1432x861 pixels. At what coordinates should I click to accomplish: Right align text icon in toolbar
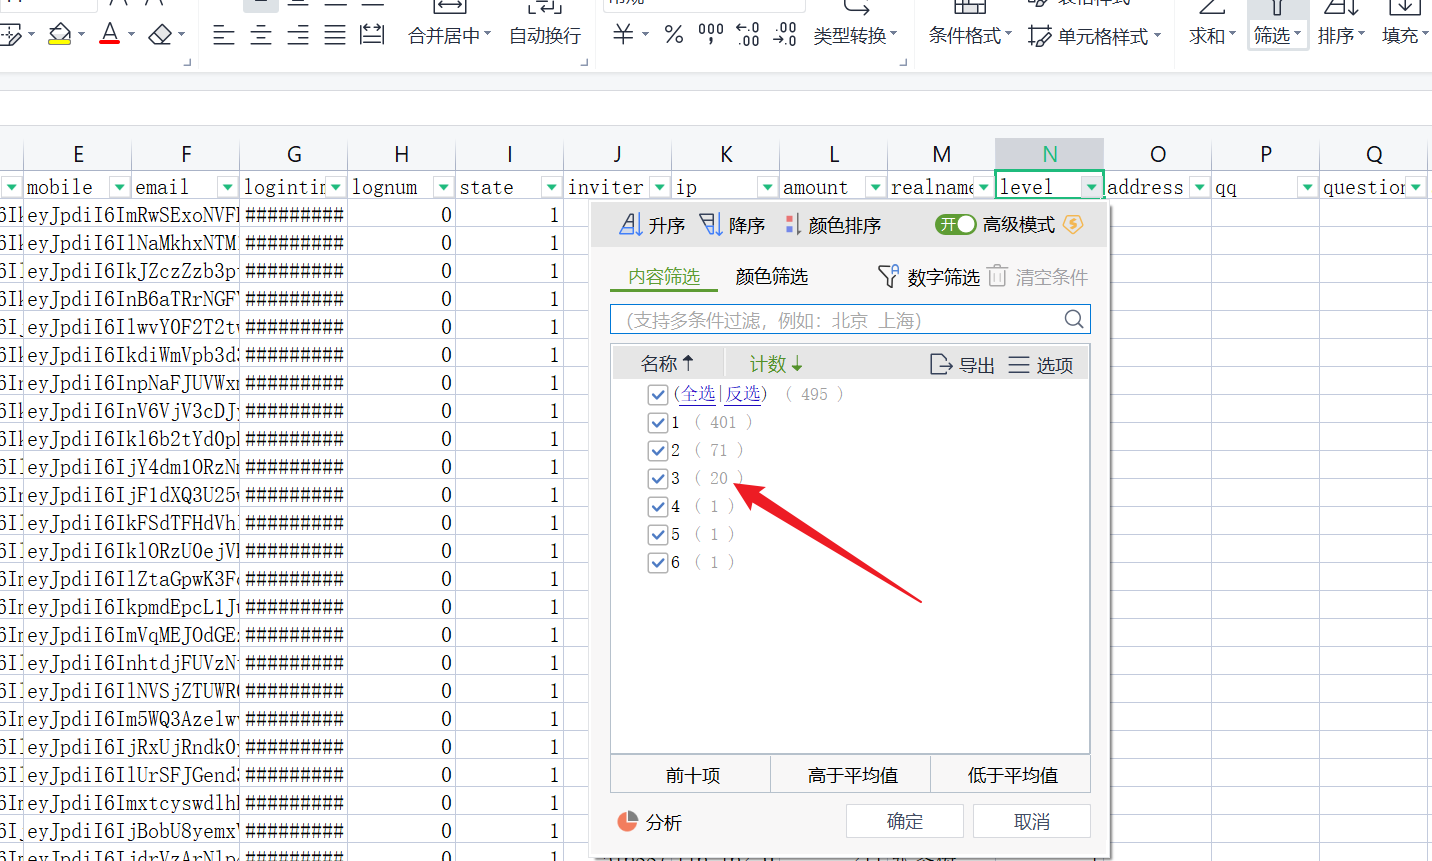point(298,35)
